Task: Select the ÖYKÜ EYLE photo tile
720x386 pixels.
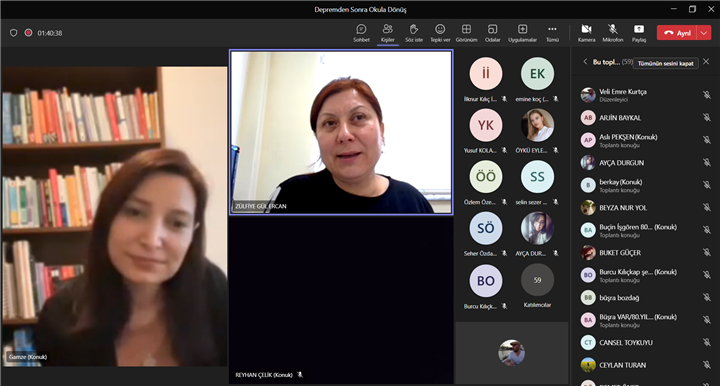Action: [537, 125]
